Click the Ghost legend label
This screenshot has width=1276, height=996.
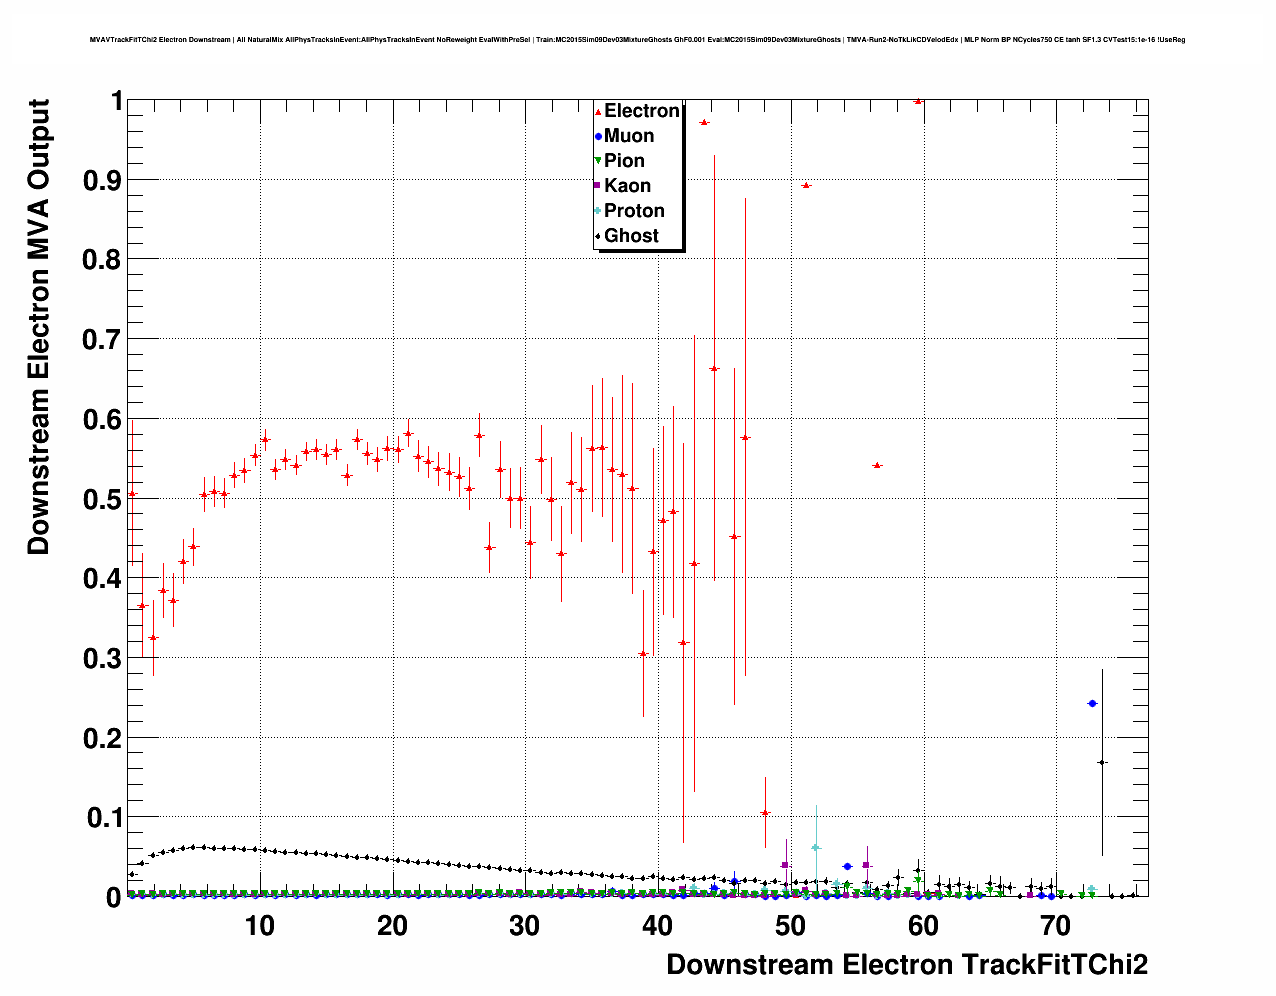click(x=631, y=236)
